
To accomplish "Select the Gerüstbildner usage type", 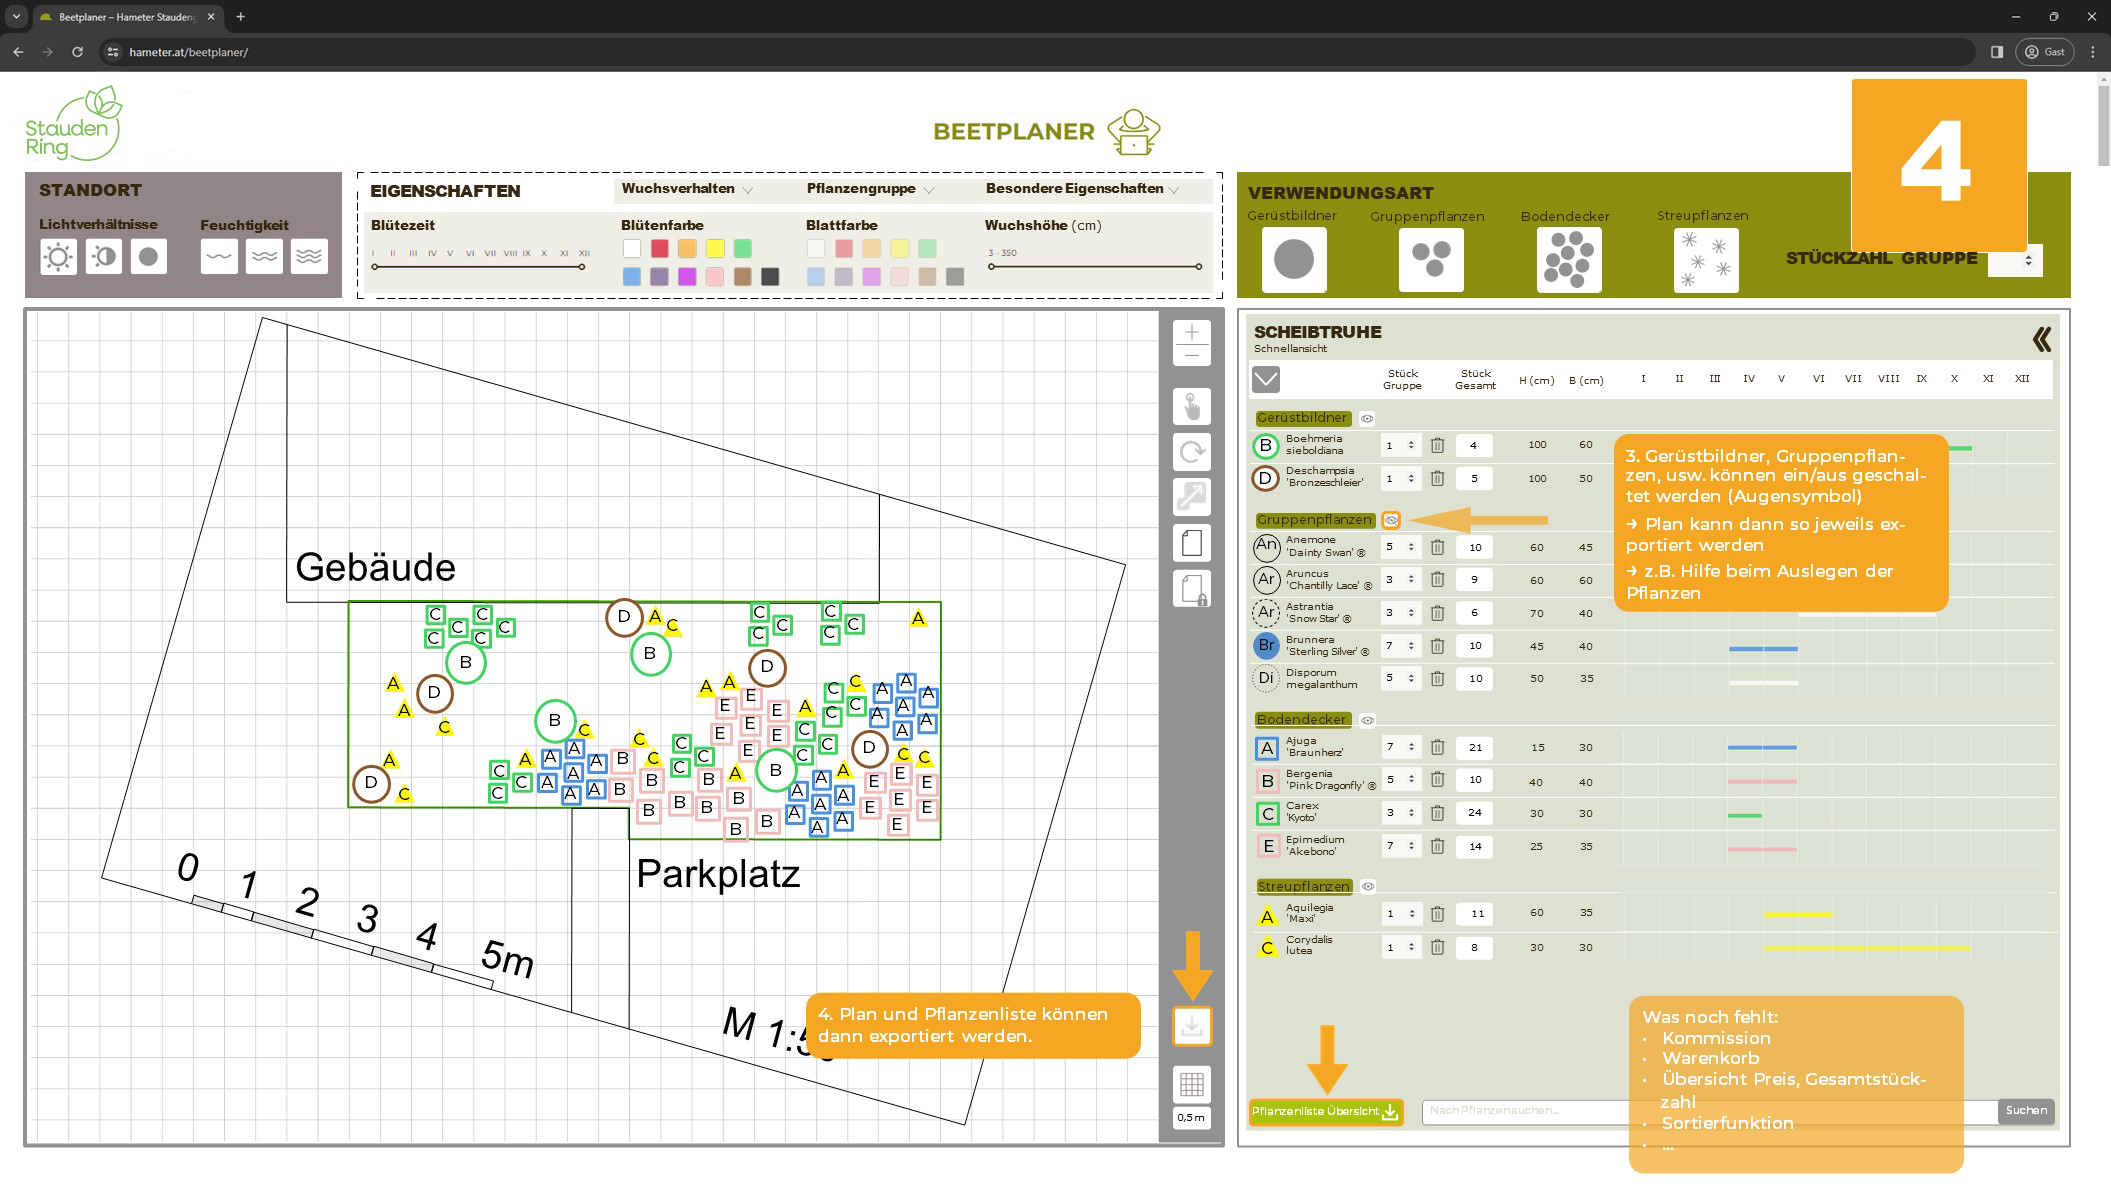I will pos(1293,260).
